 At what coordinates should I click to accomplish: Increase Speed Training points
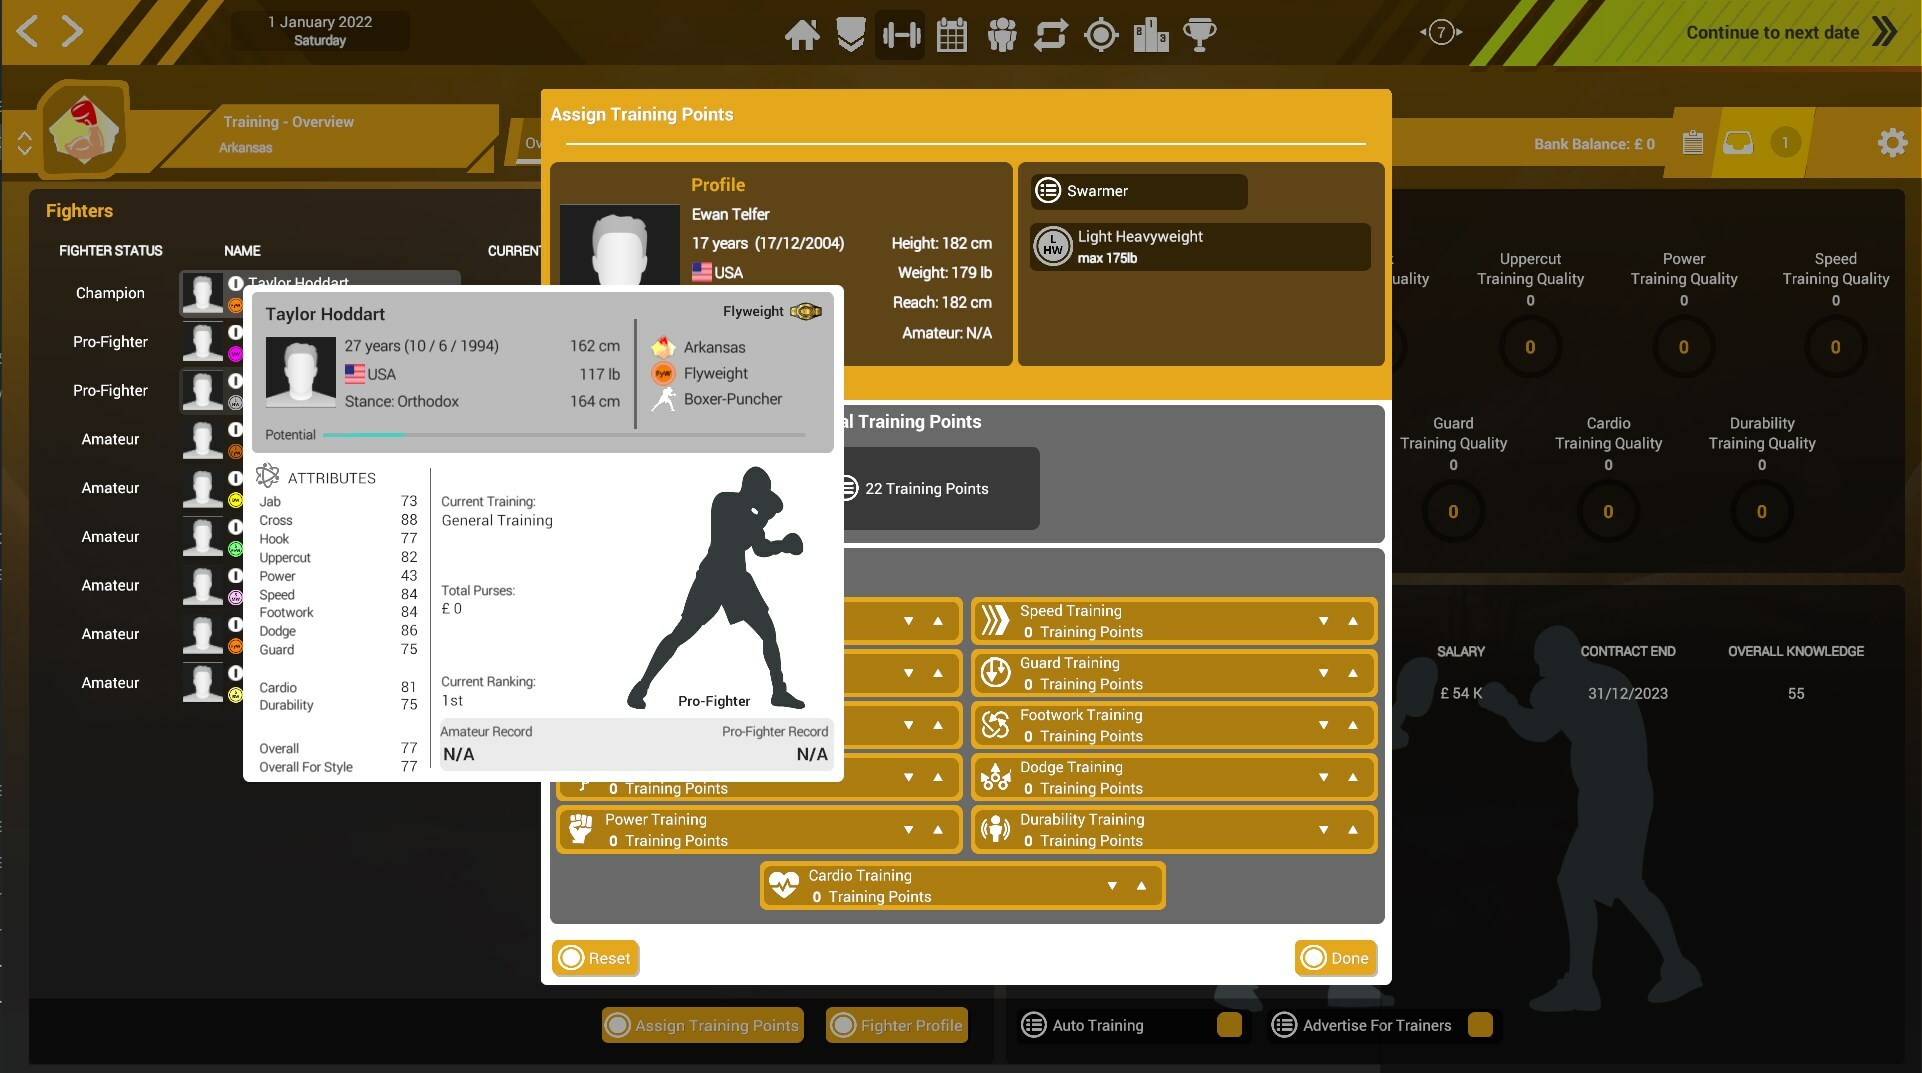click(x=1353, y=621)
